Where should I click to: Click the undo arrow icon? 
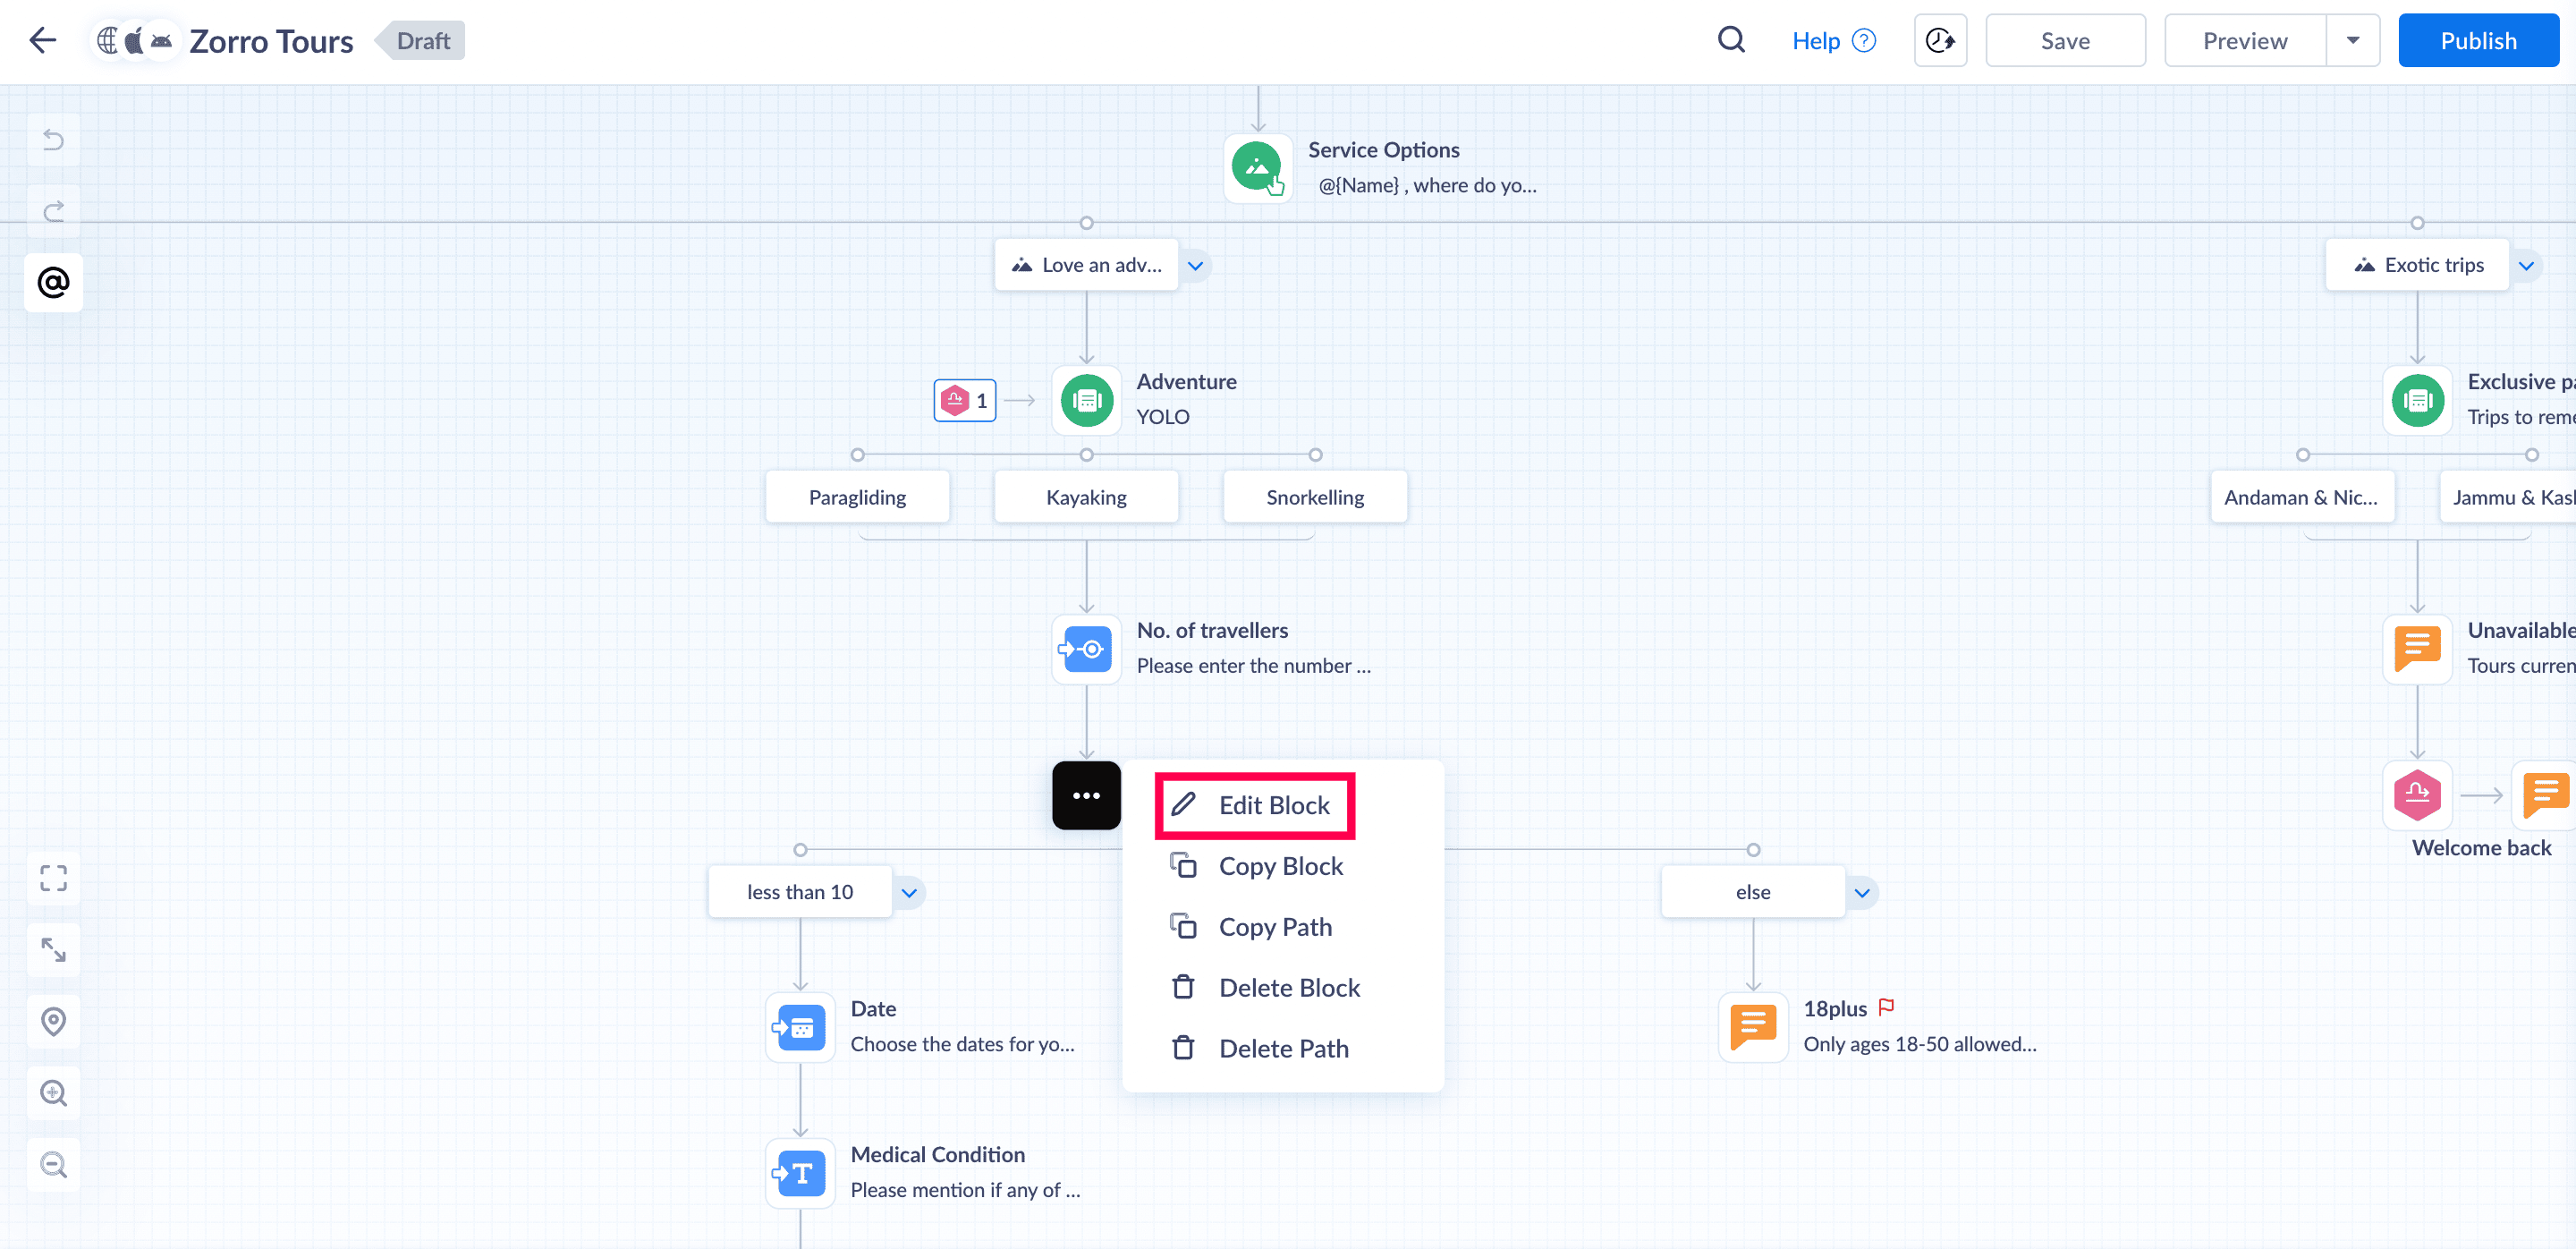pos(54,139)
